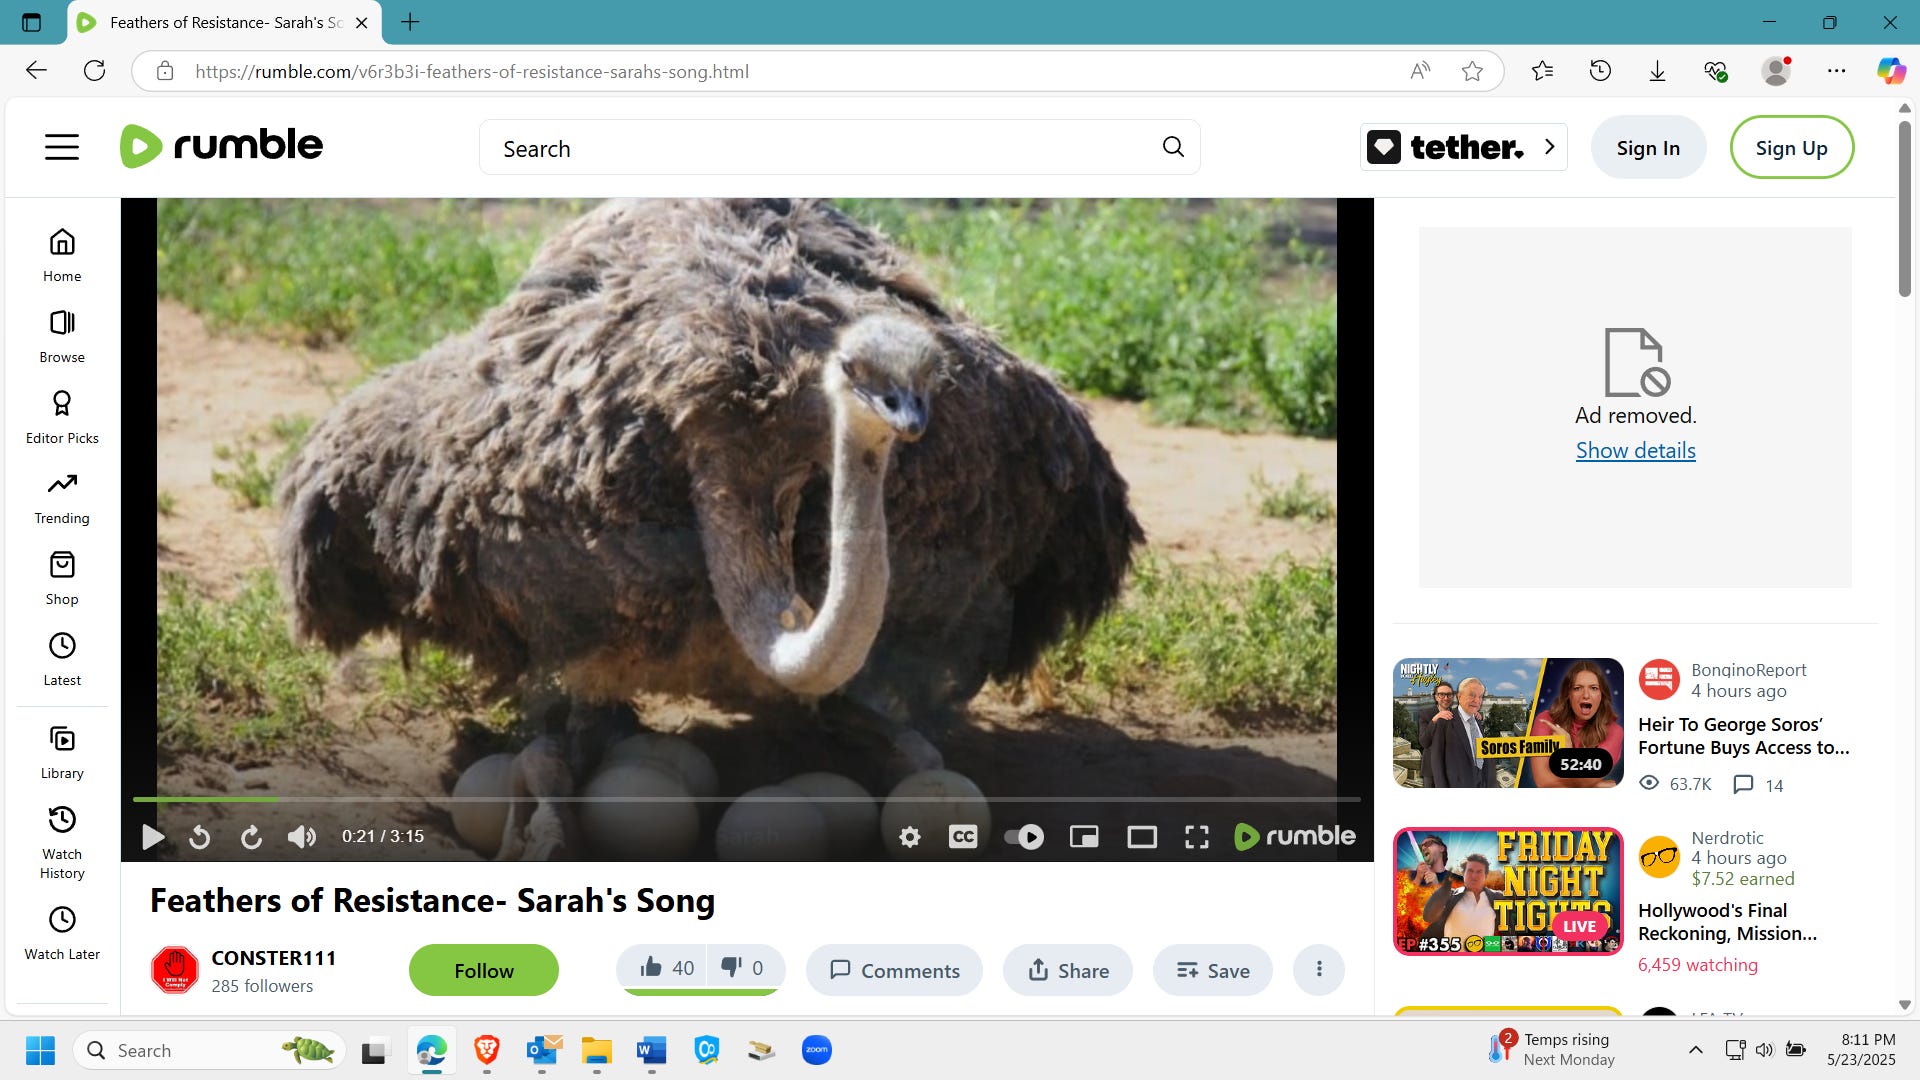This screenshot has width=1920, height=1080.
Task: Open the hamburger main menu
Action: click(62, 148)
